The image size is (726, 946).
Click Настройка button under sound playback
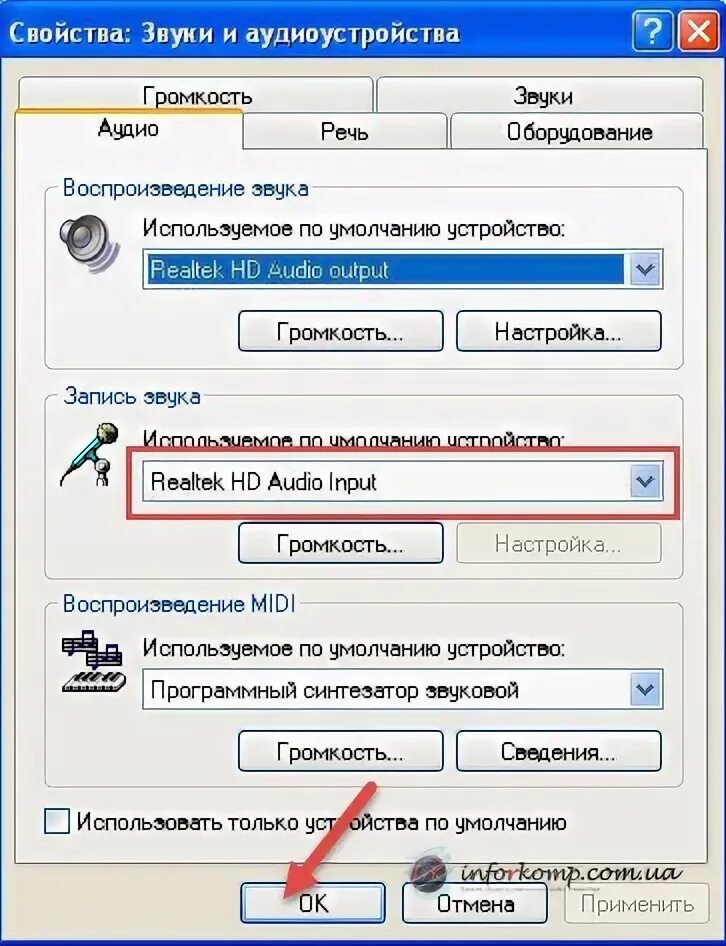pos(559,331)
